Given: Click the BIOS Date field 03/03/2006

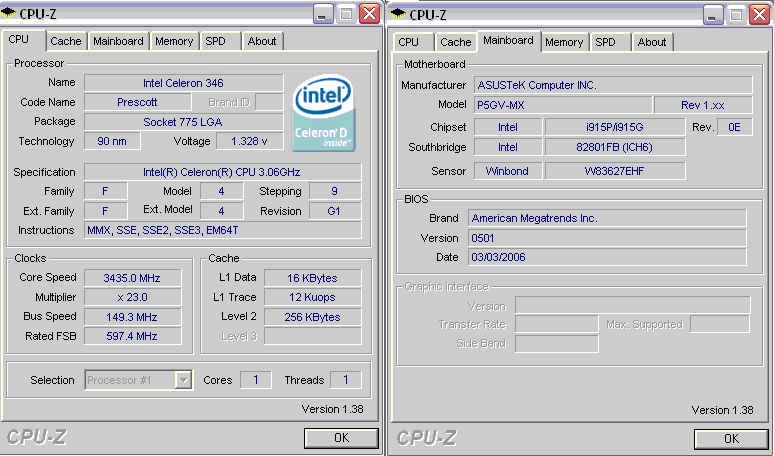Looking at the screenshot, I should 607,257.
